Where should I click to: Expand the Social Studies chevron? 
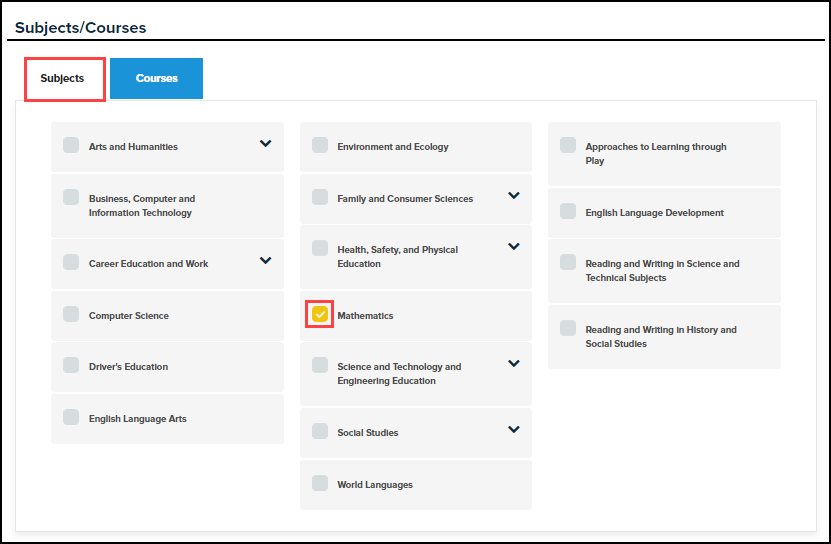[514, 430]
